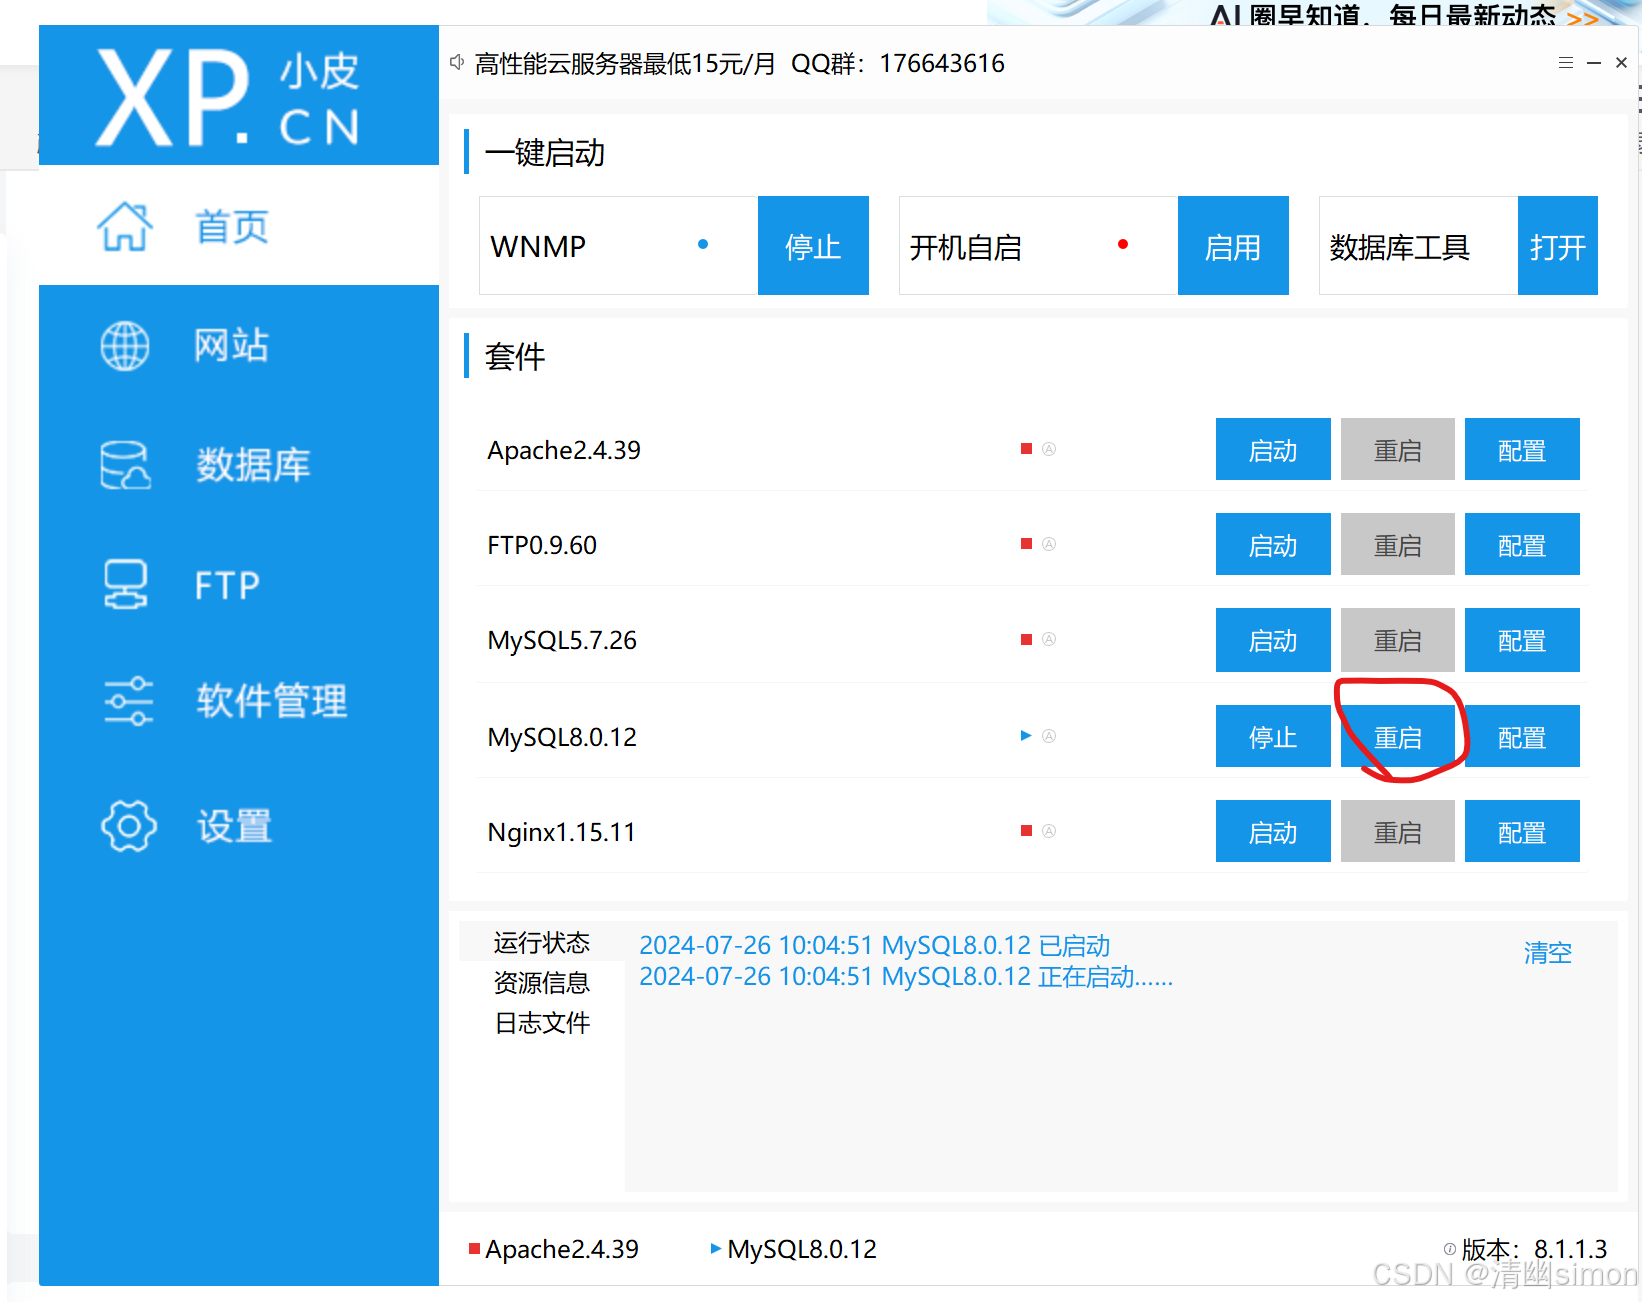Open 配置 for Apache2.4.39
1642x1302 pixels.
(1522, 450)
